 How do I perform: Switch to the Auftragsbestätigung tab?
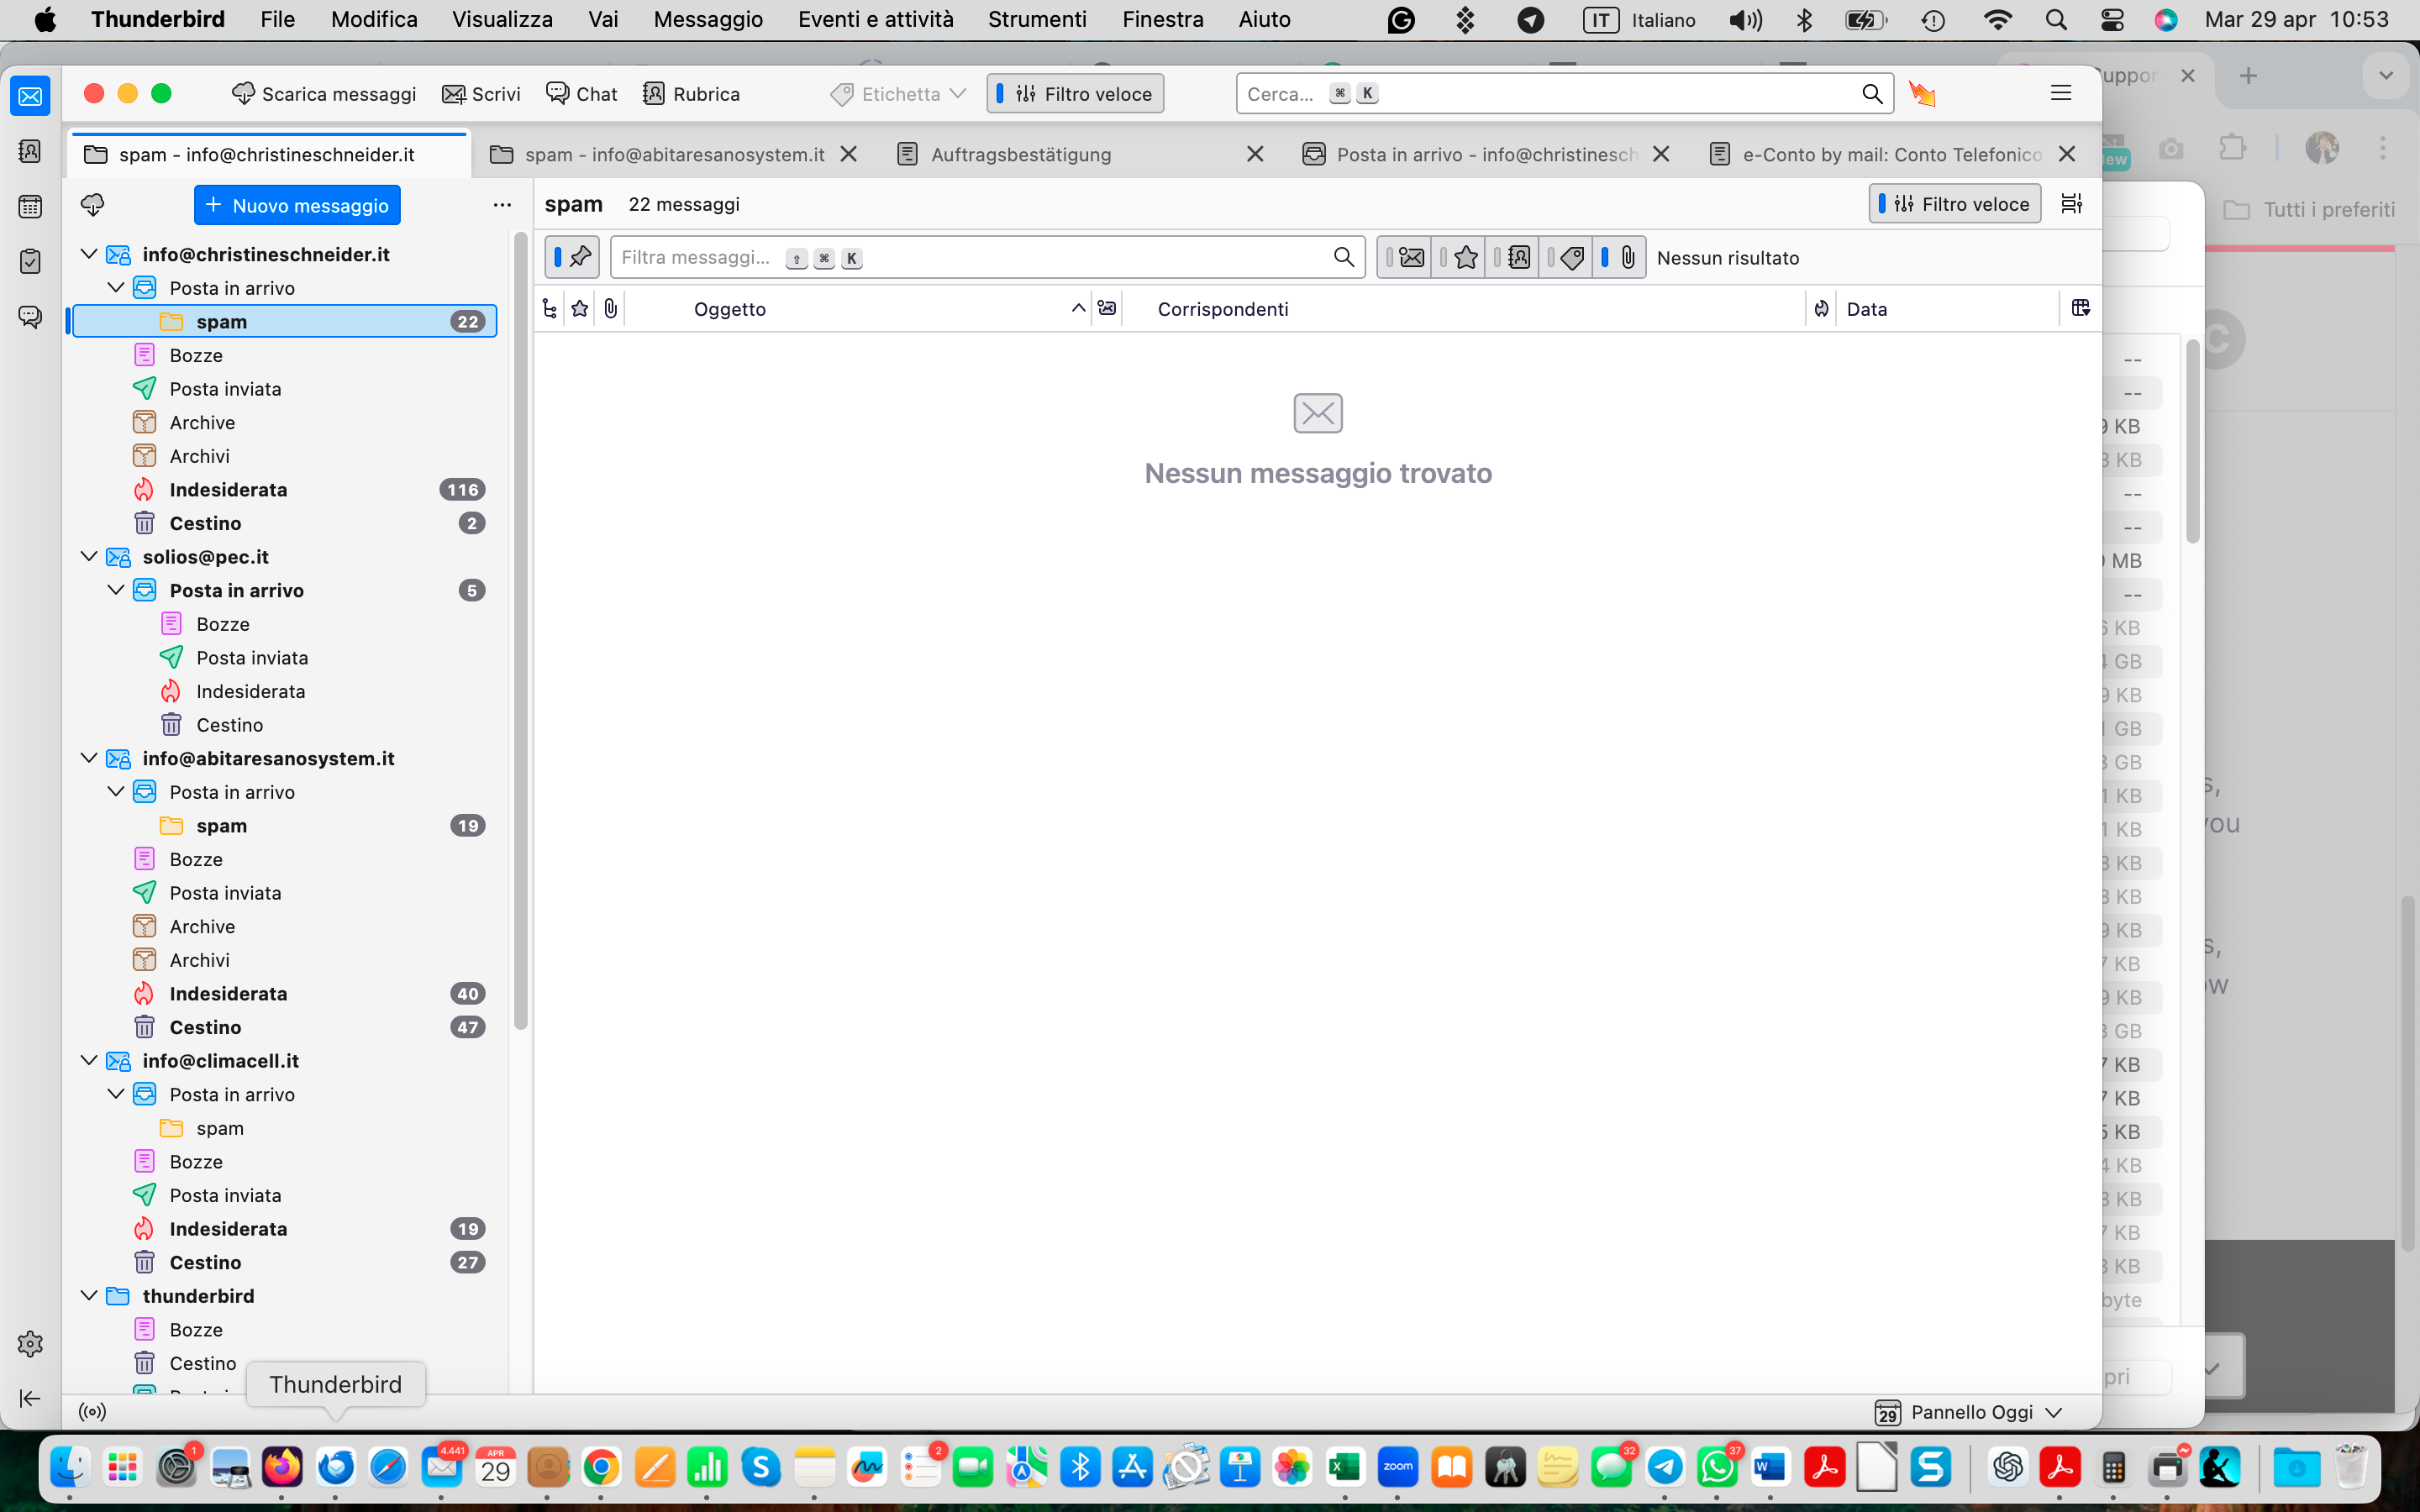tap(1020, 154)
